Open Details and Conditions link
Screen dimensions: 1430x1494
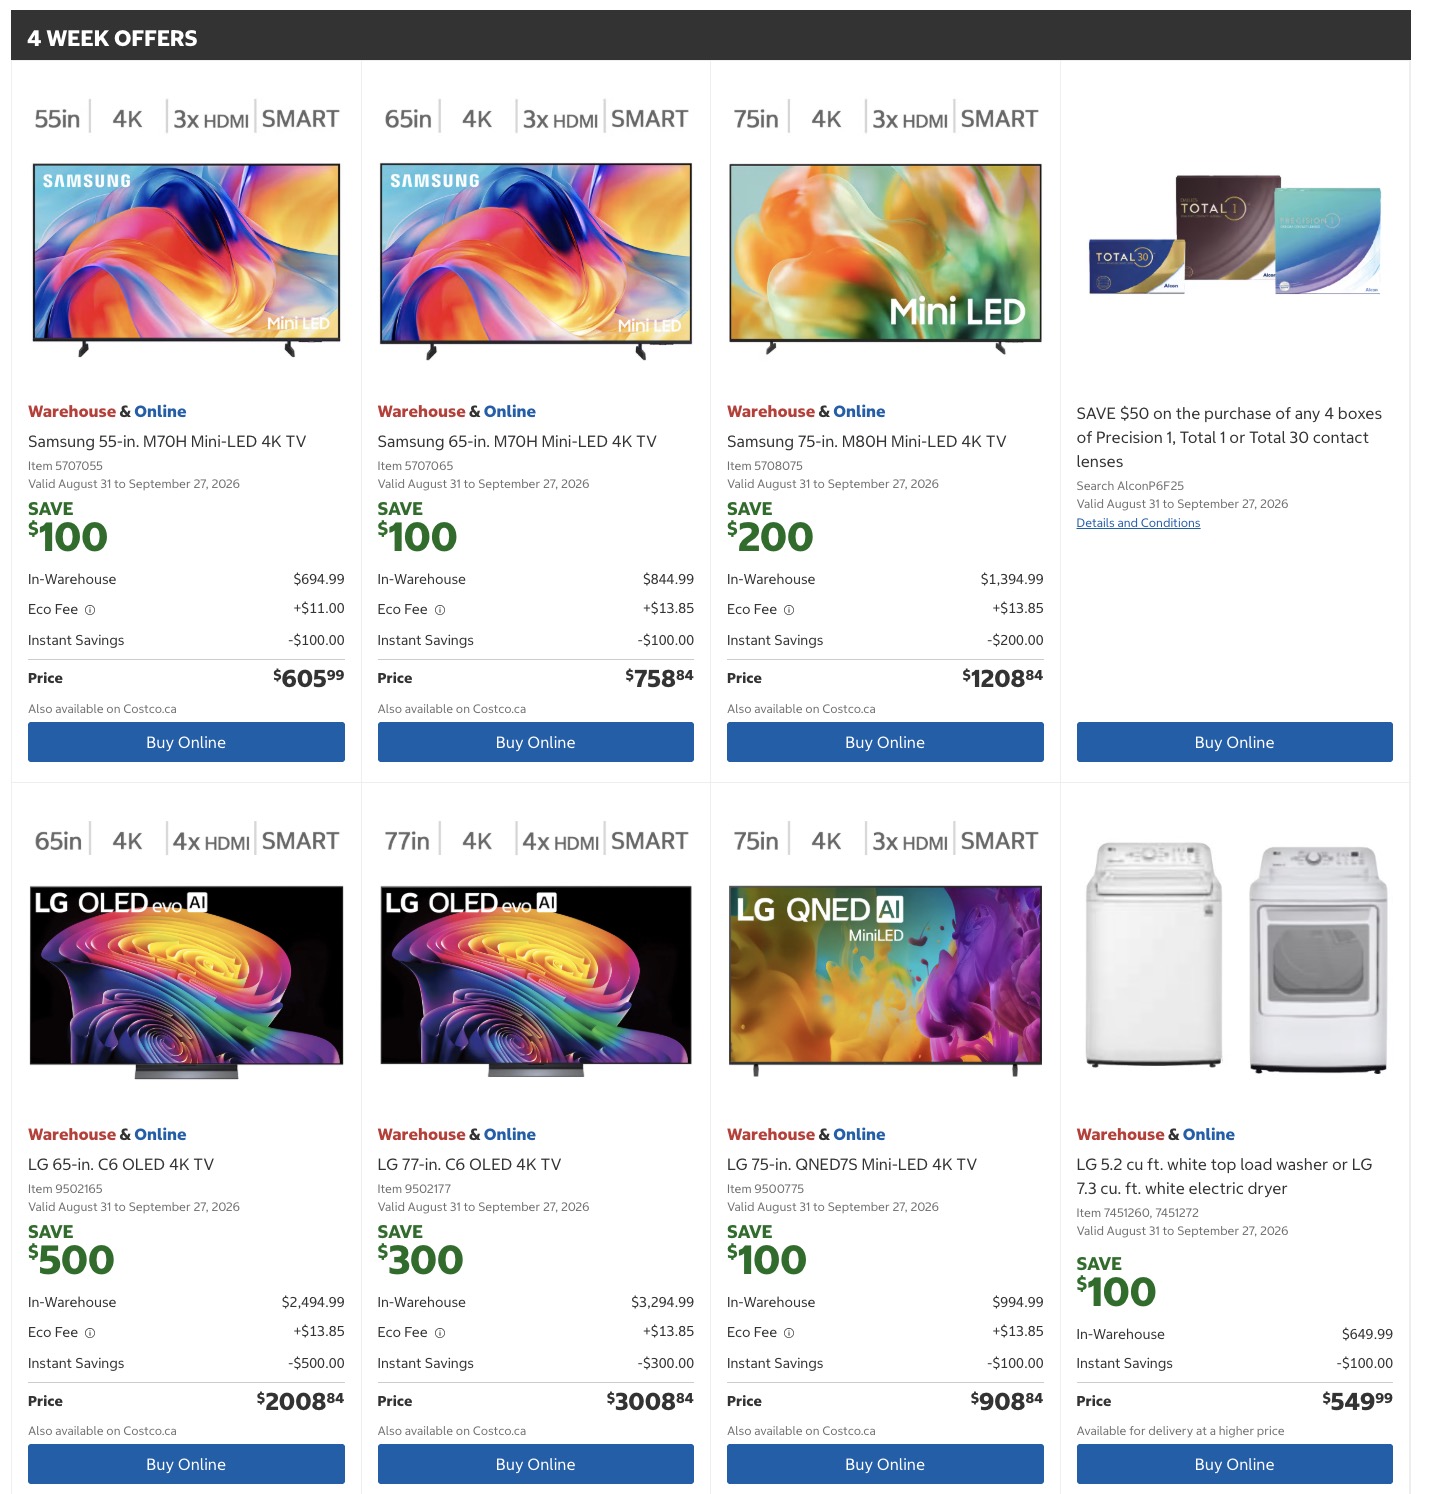(x=1138, y=523)
